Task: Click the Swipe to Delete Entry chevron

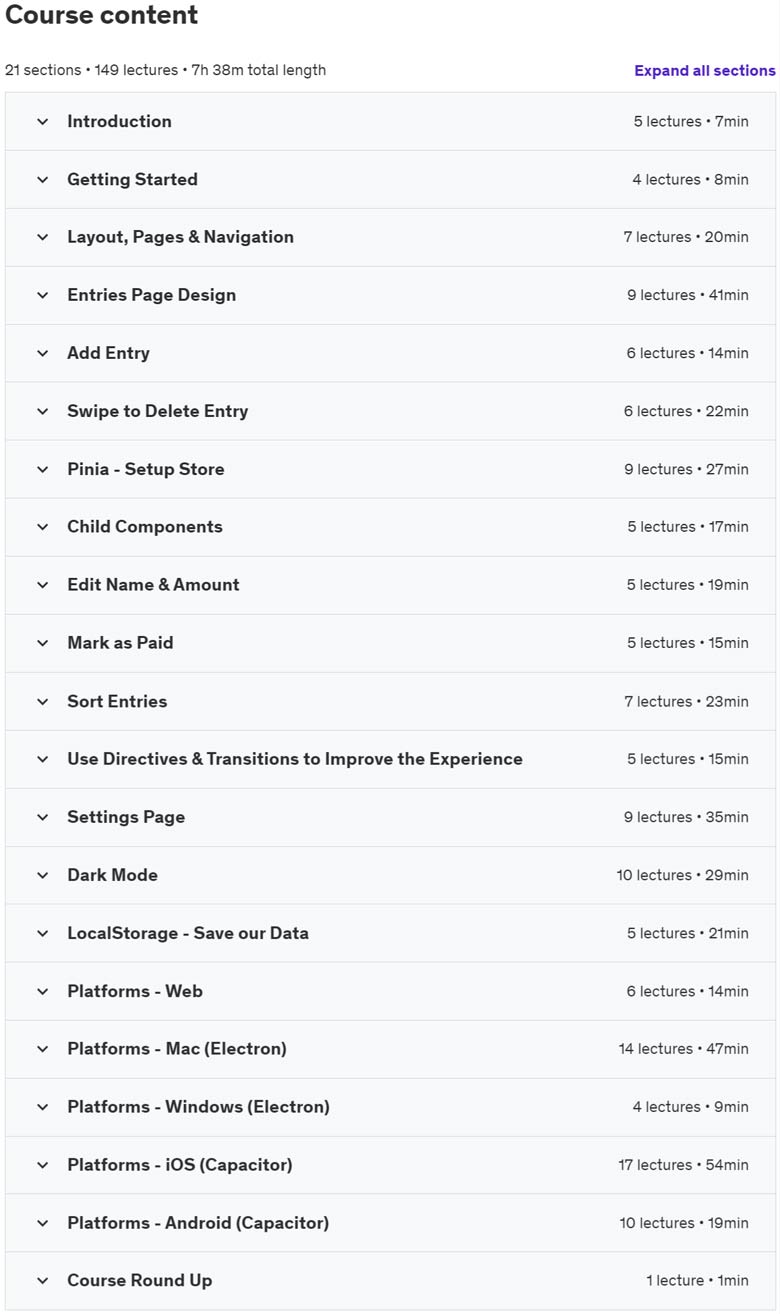Action: pos(42,412)
